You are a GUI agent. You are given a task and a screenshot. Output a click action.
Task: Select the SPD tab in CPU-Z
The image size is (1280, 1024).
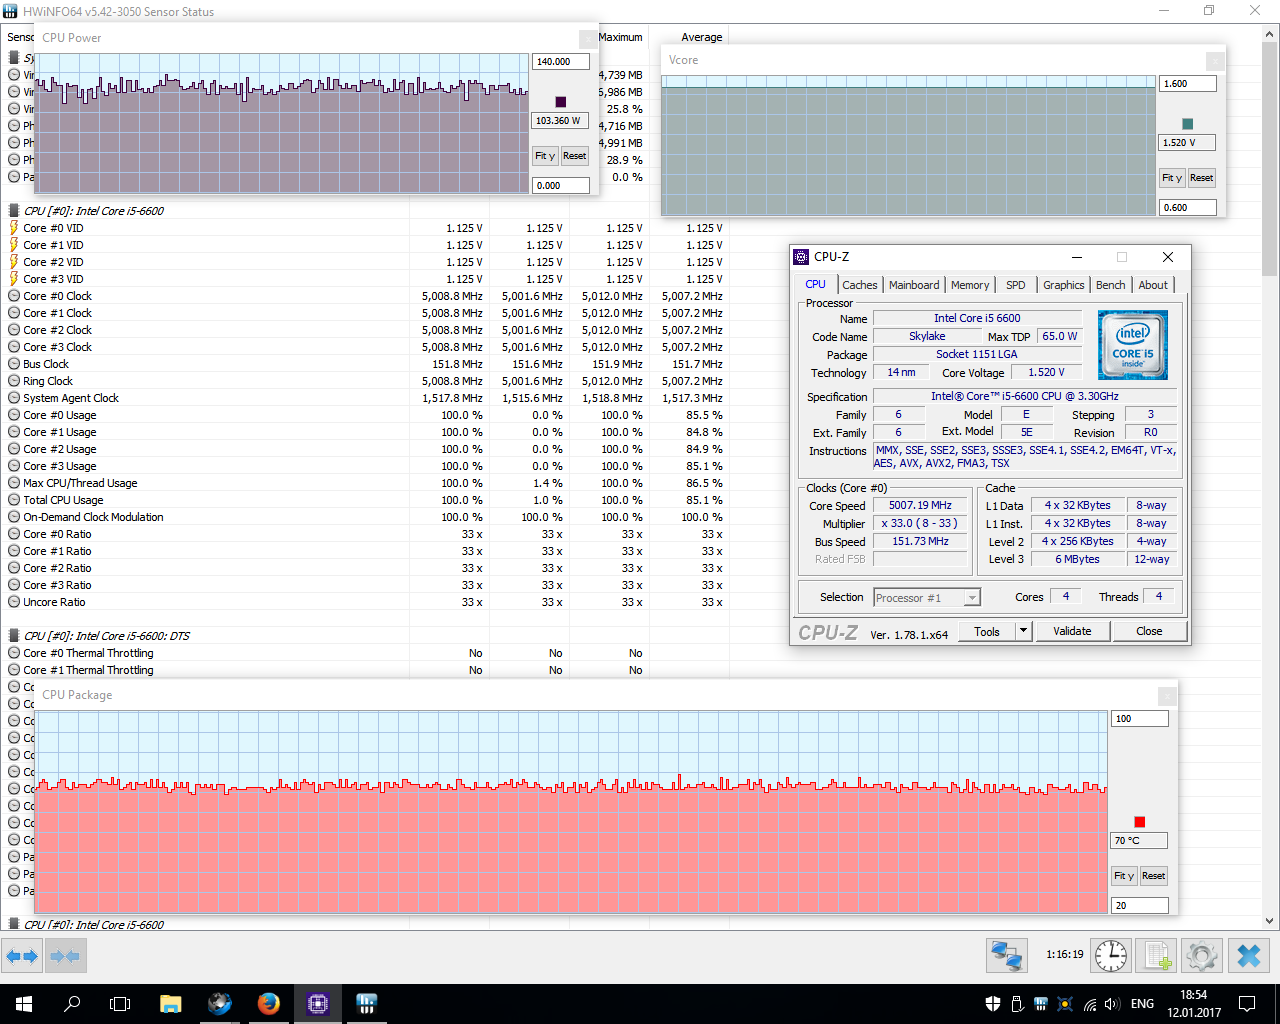(1016, 285)
